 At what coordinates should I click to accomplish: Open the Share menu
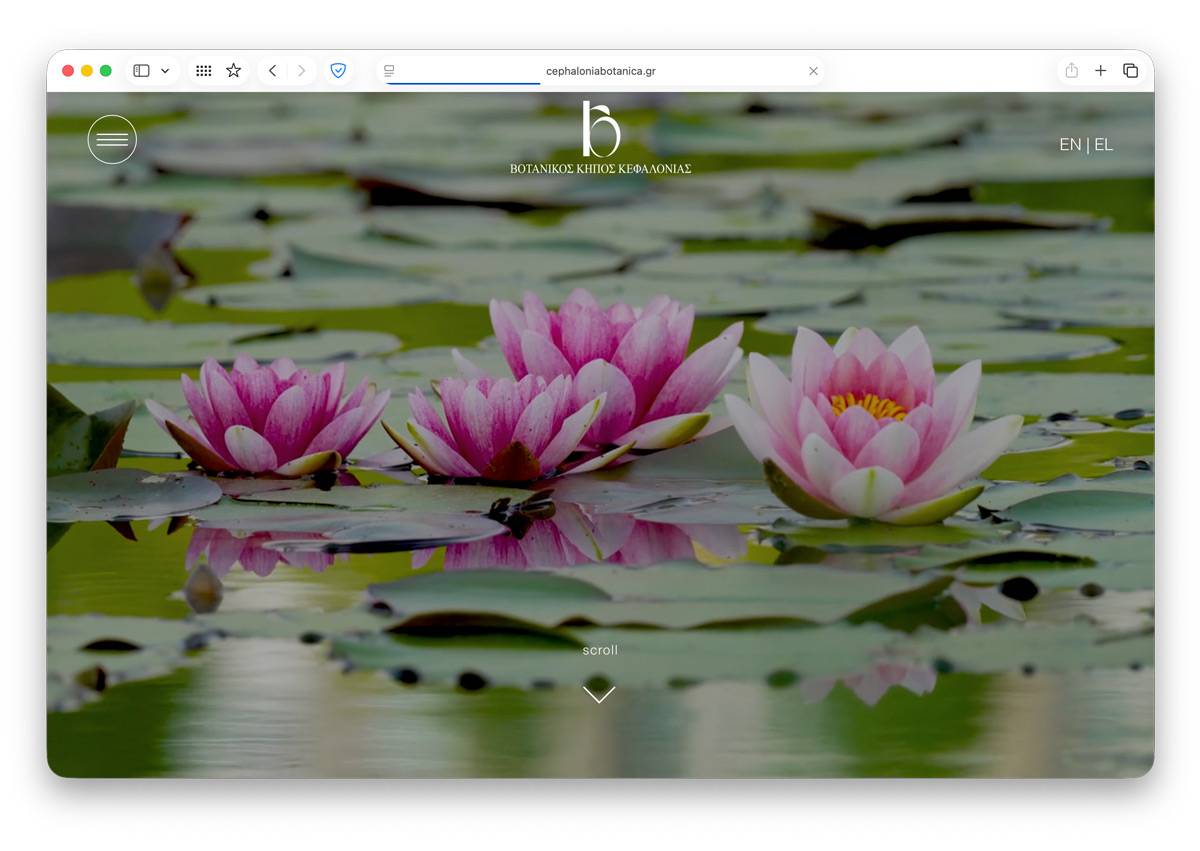click(1071, 71)
